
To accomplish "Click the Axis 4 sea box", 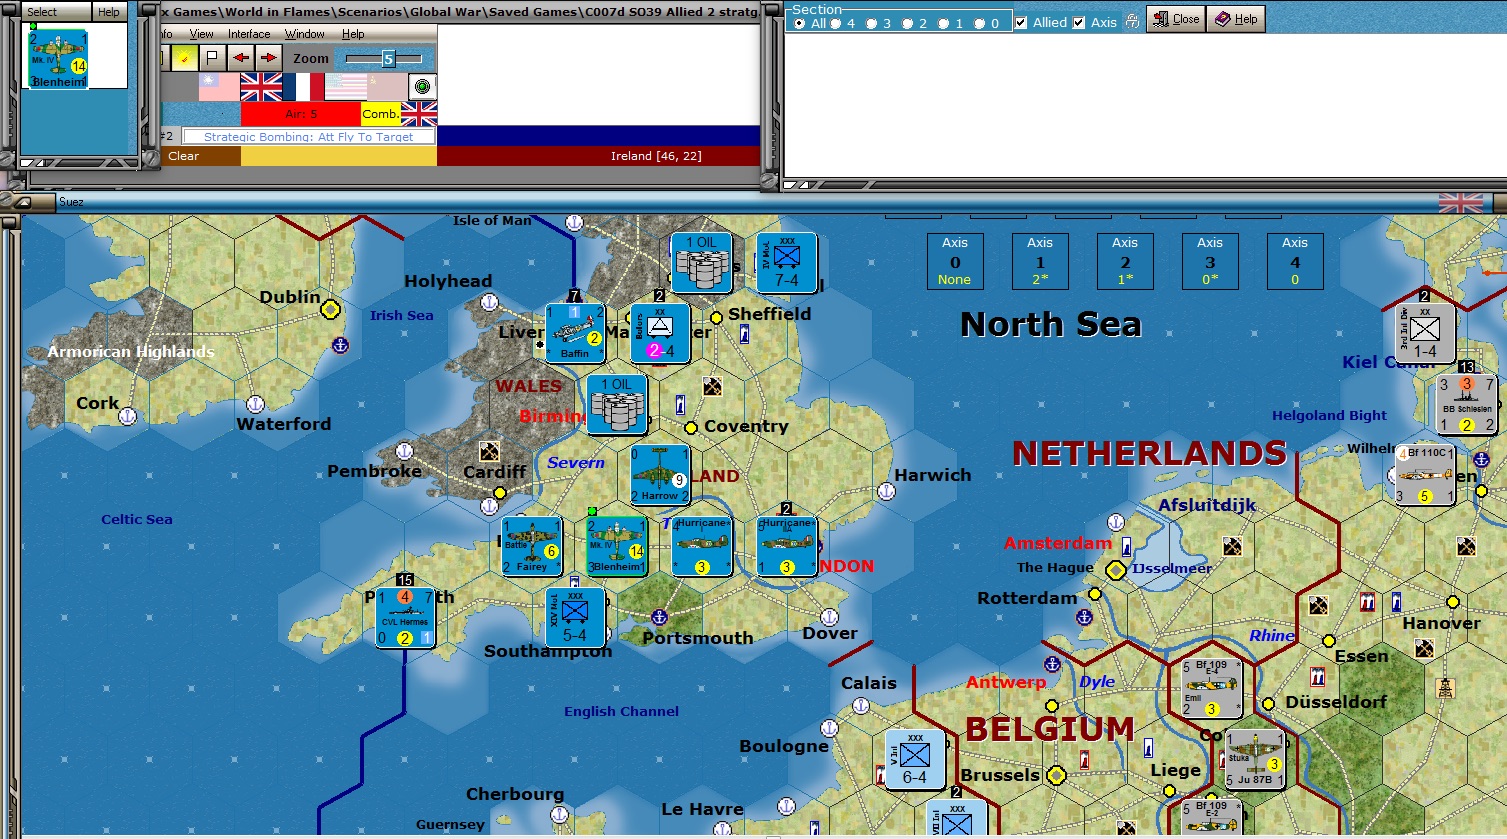I will 1295,261.
